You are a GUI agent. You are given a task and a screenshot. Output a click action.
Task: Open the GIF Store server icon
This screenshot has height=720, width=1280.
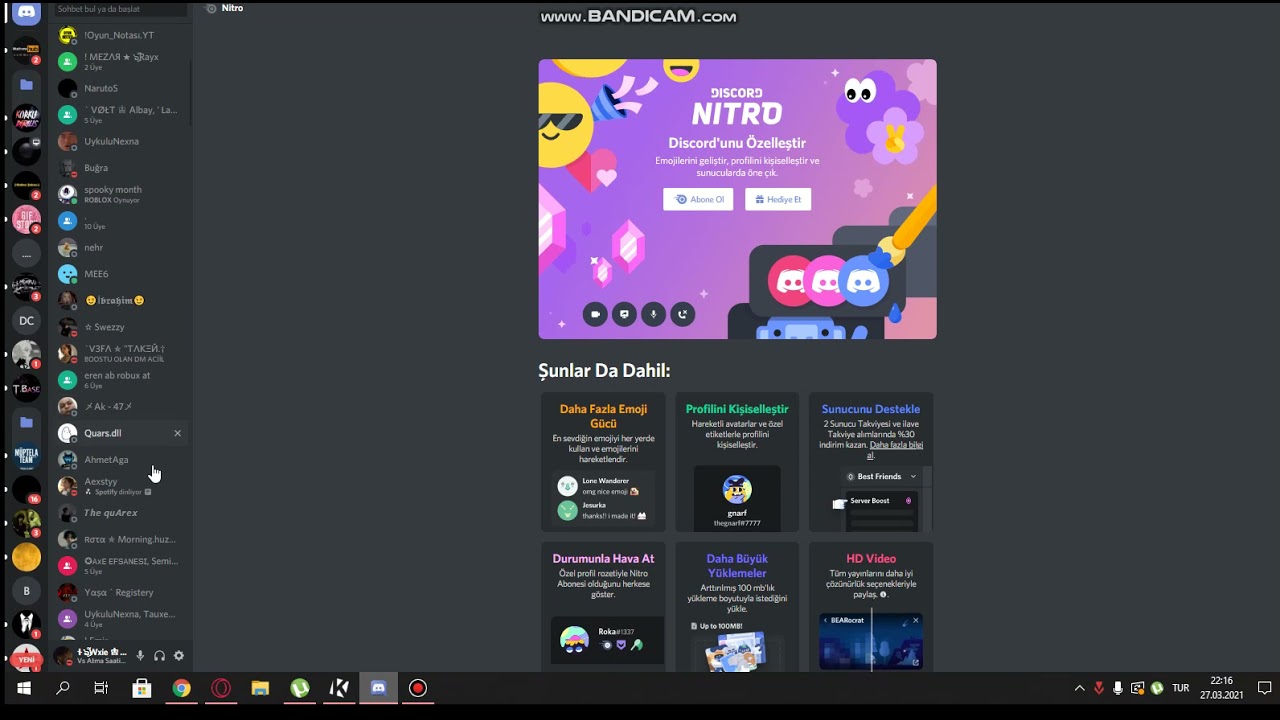pyautogui.click(x=26, y=219)
